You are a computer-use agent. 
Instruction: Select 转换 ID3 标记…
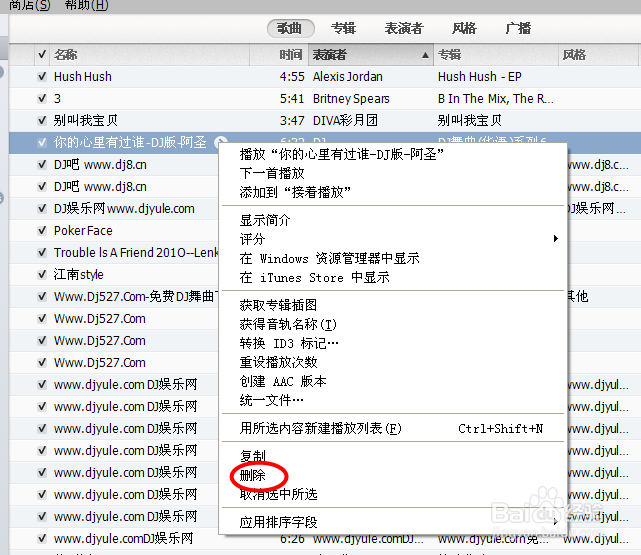coord(289,343)
